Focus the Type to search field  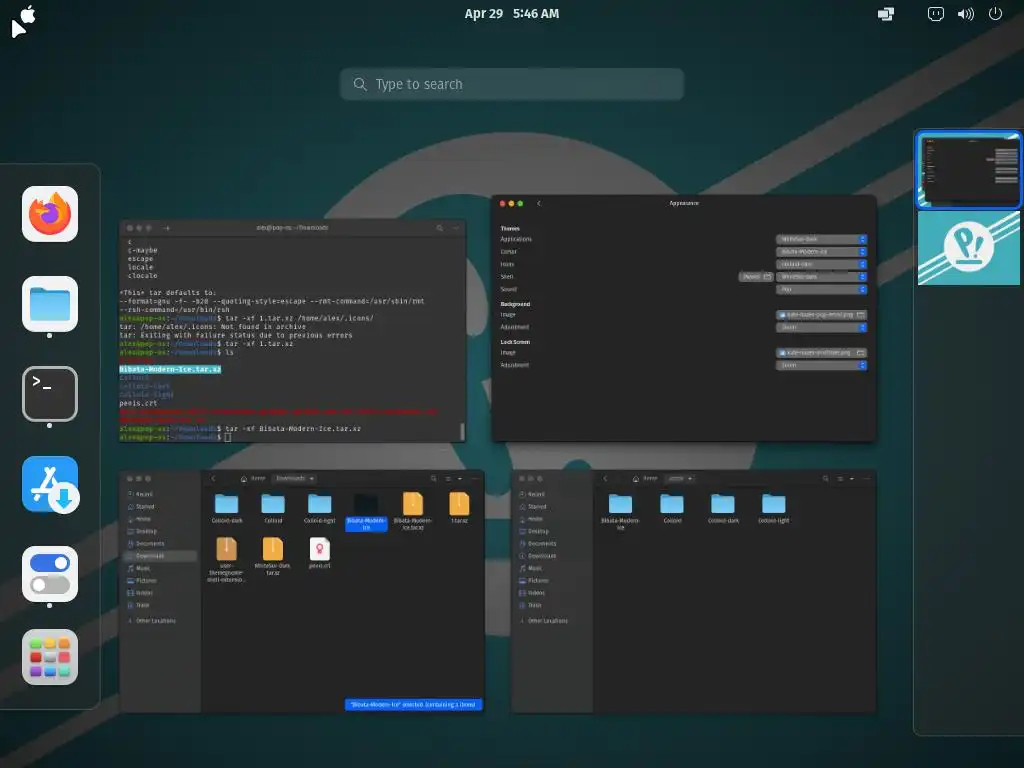click(512, 84)
